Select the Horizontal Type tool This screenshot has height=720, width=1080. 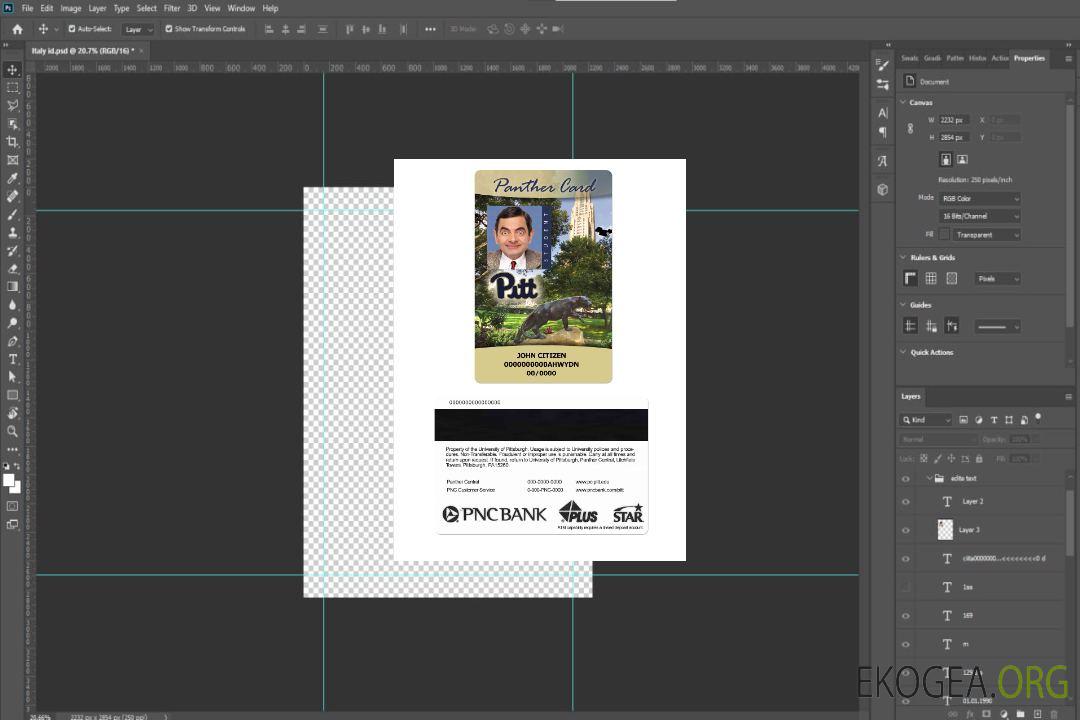coord(12,359)
